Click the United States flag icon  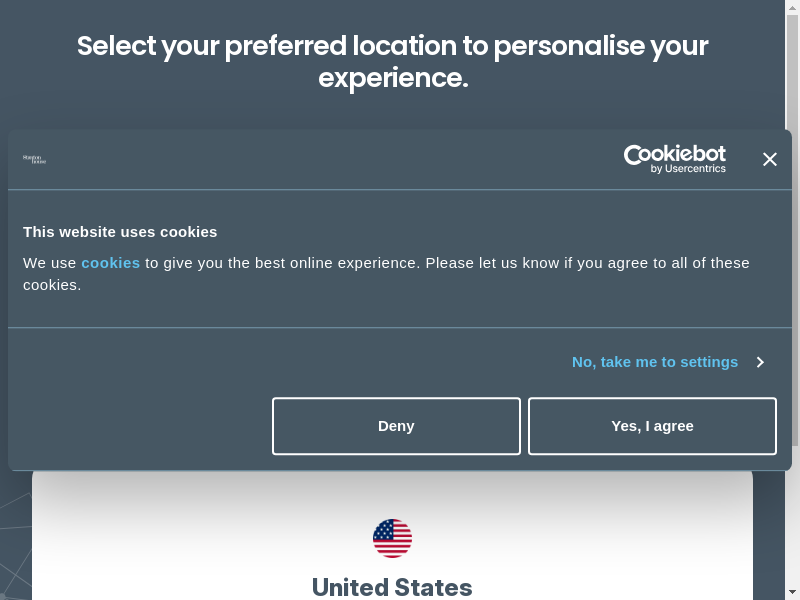point(392,539)
